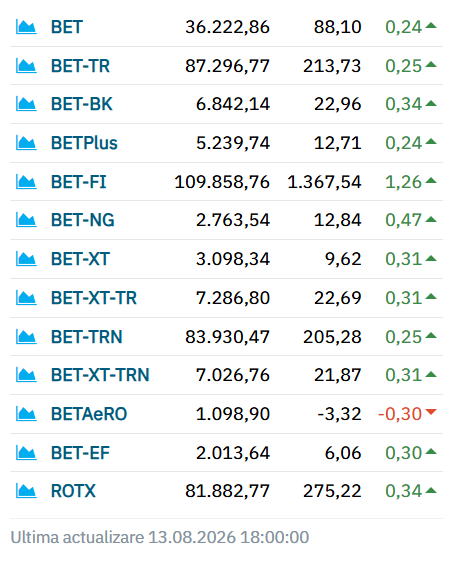455x565 pixels.
Task: Click the Ultima actualizare timestamp text
Action: tap(160, 537)
